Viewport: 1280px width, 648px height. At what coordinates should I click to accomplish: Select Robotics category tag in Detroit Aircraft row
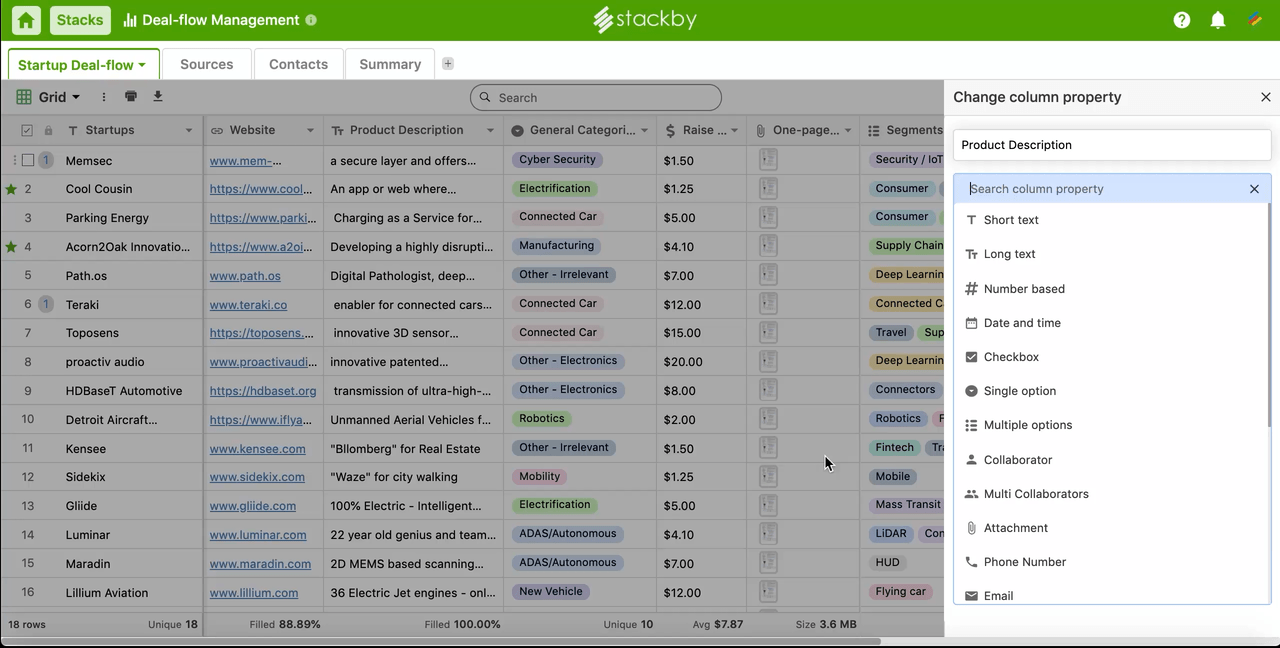(x=542, y=419)
